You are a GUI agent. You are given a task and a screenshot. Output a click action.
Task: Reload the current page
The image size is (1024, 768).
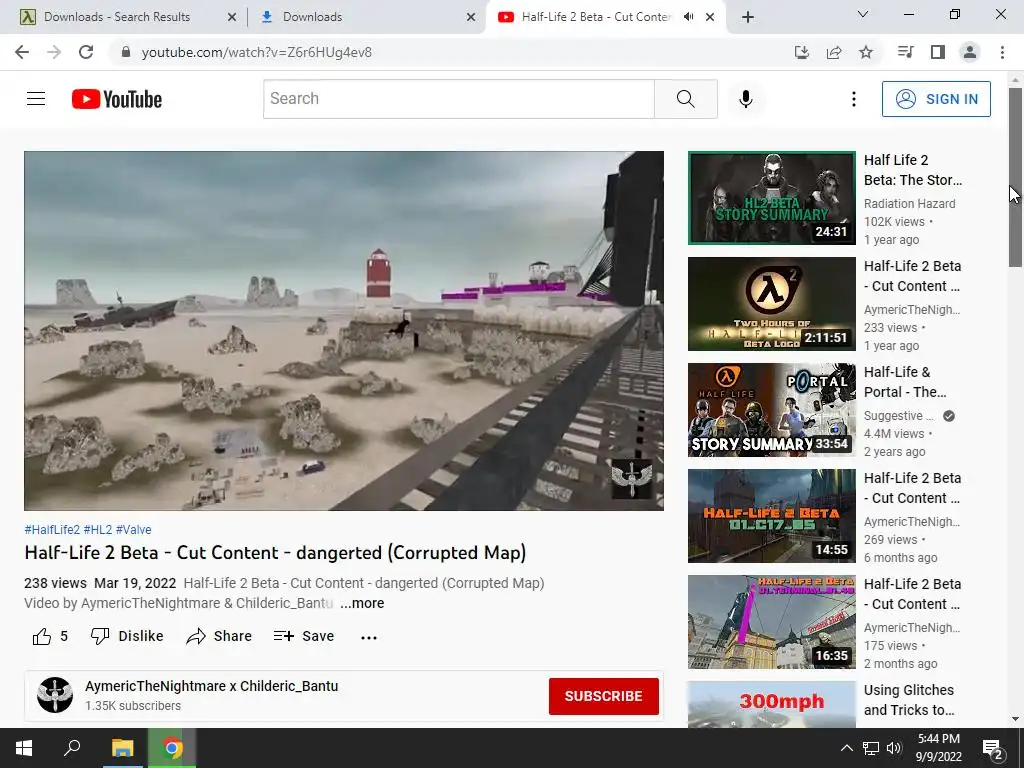[86, 52]
